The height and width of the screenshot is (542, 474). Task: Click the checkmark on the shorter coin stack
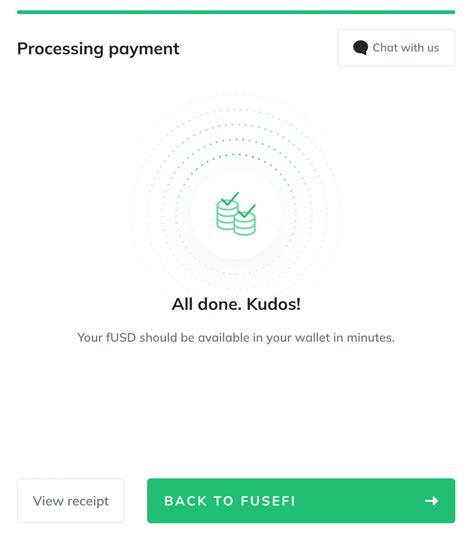pos(248,211)
